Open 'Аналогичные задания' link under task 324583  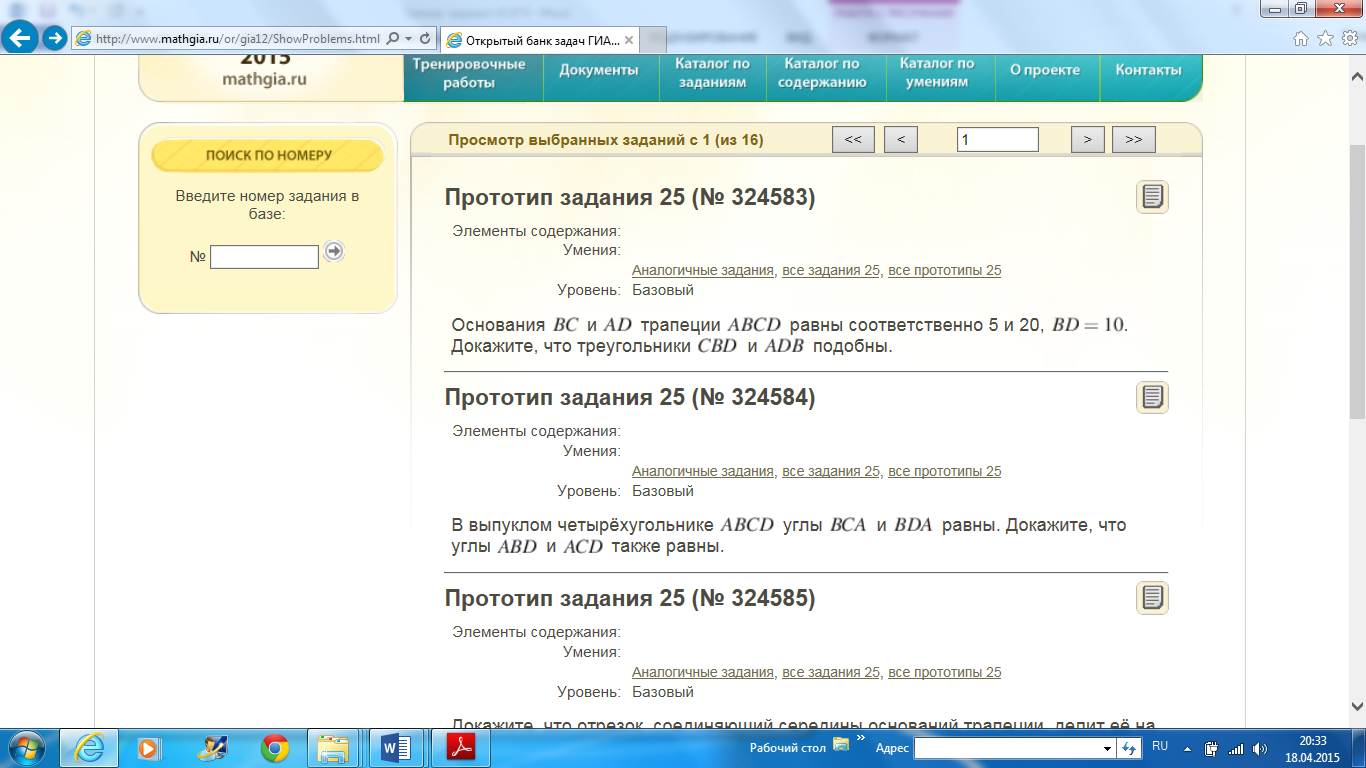pyautogui.click(x=703, y=271)
